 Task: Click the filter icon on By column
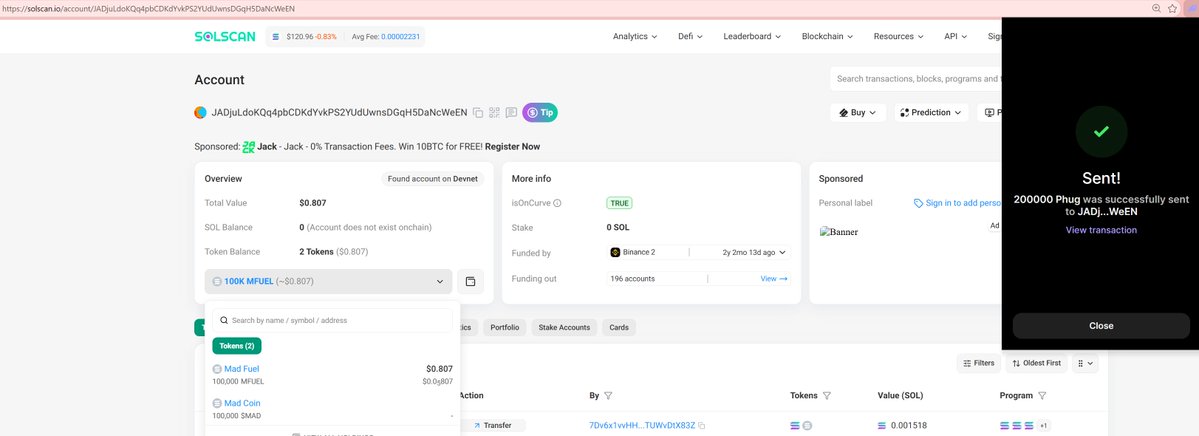608,395
